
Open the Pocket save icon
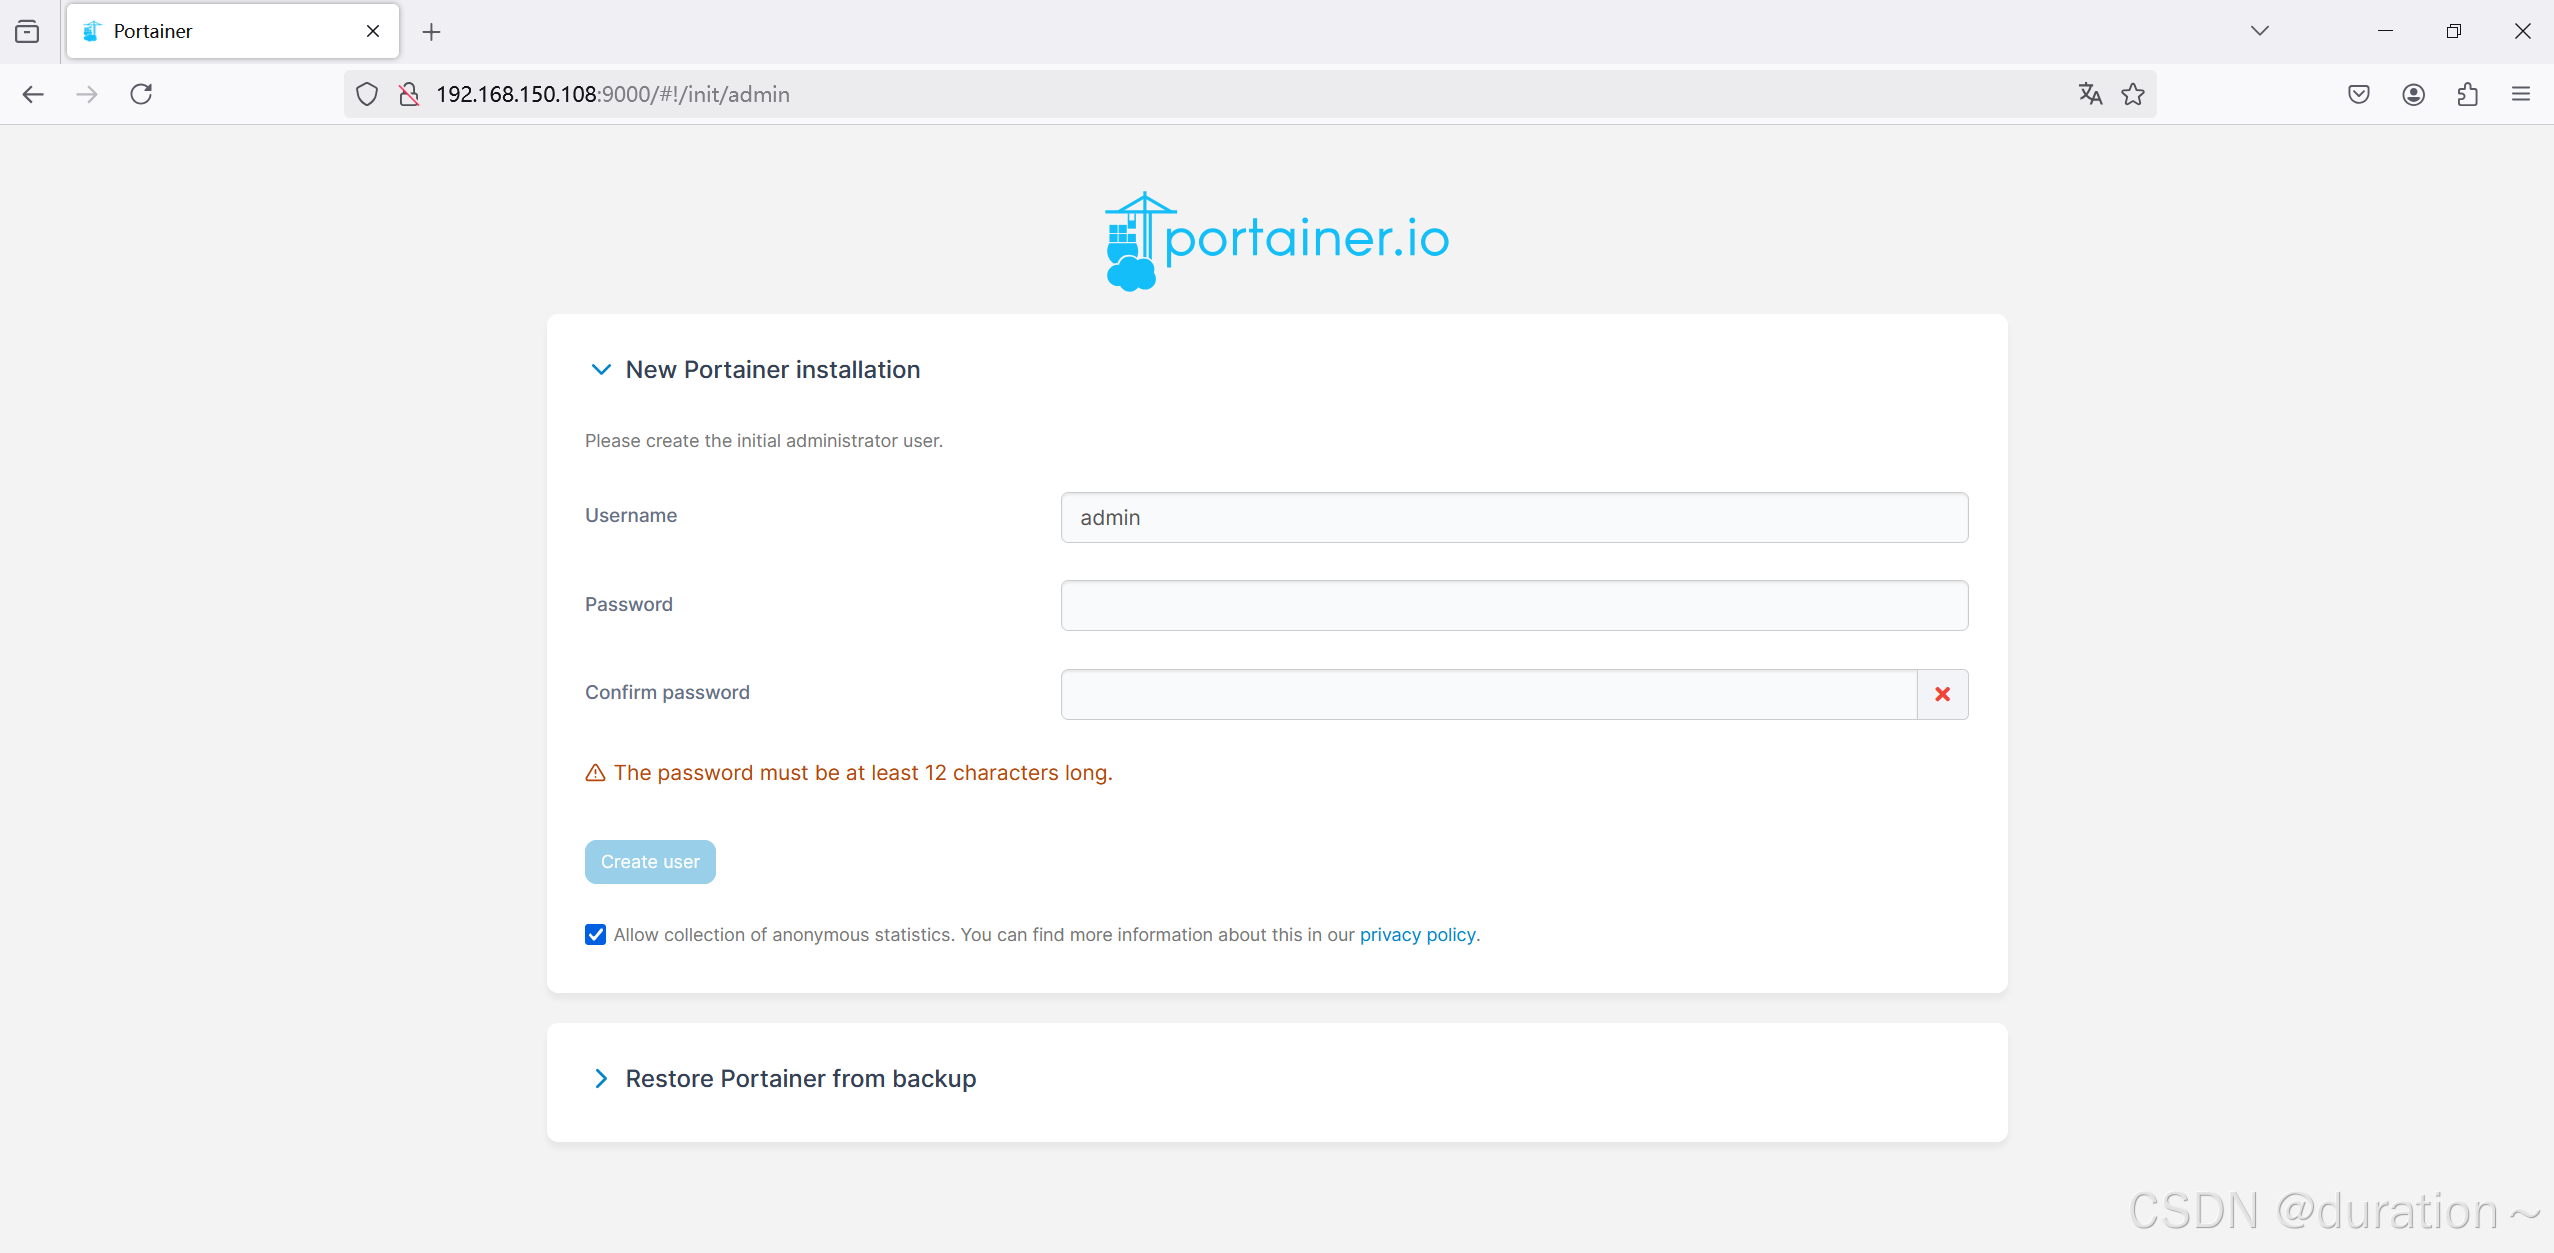(x=2359, y=94)
